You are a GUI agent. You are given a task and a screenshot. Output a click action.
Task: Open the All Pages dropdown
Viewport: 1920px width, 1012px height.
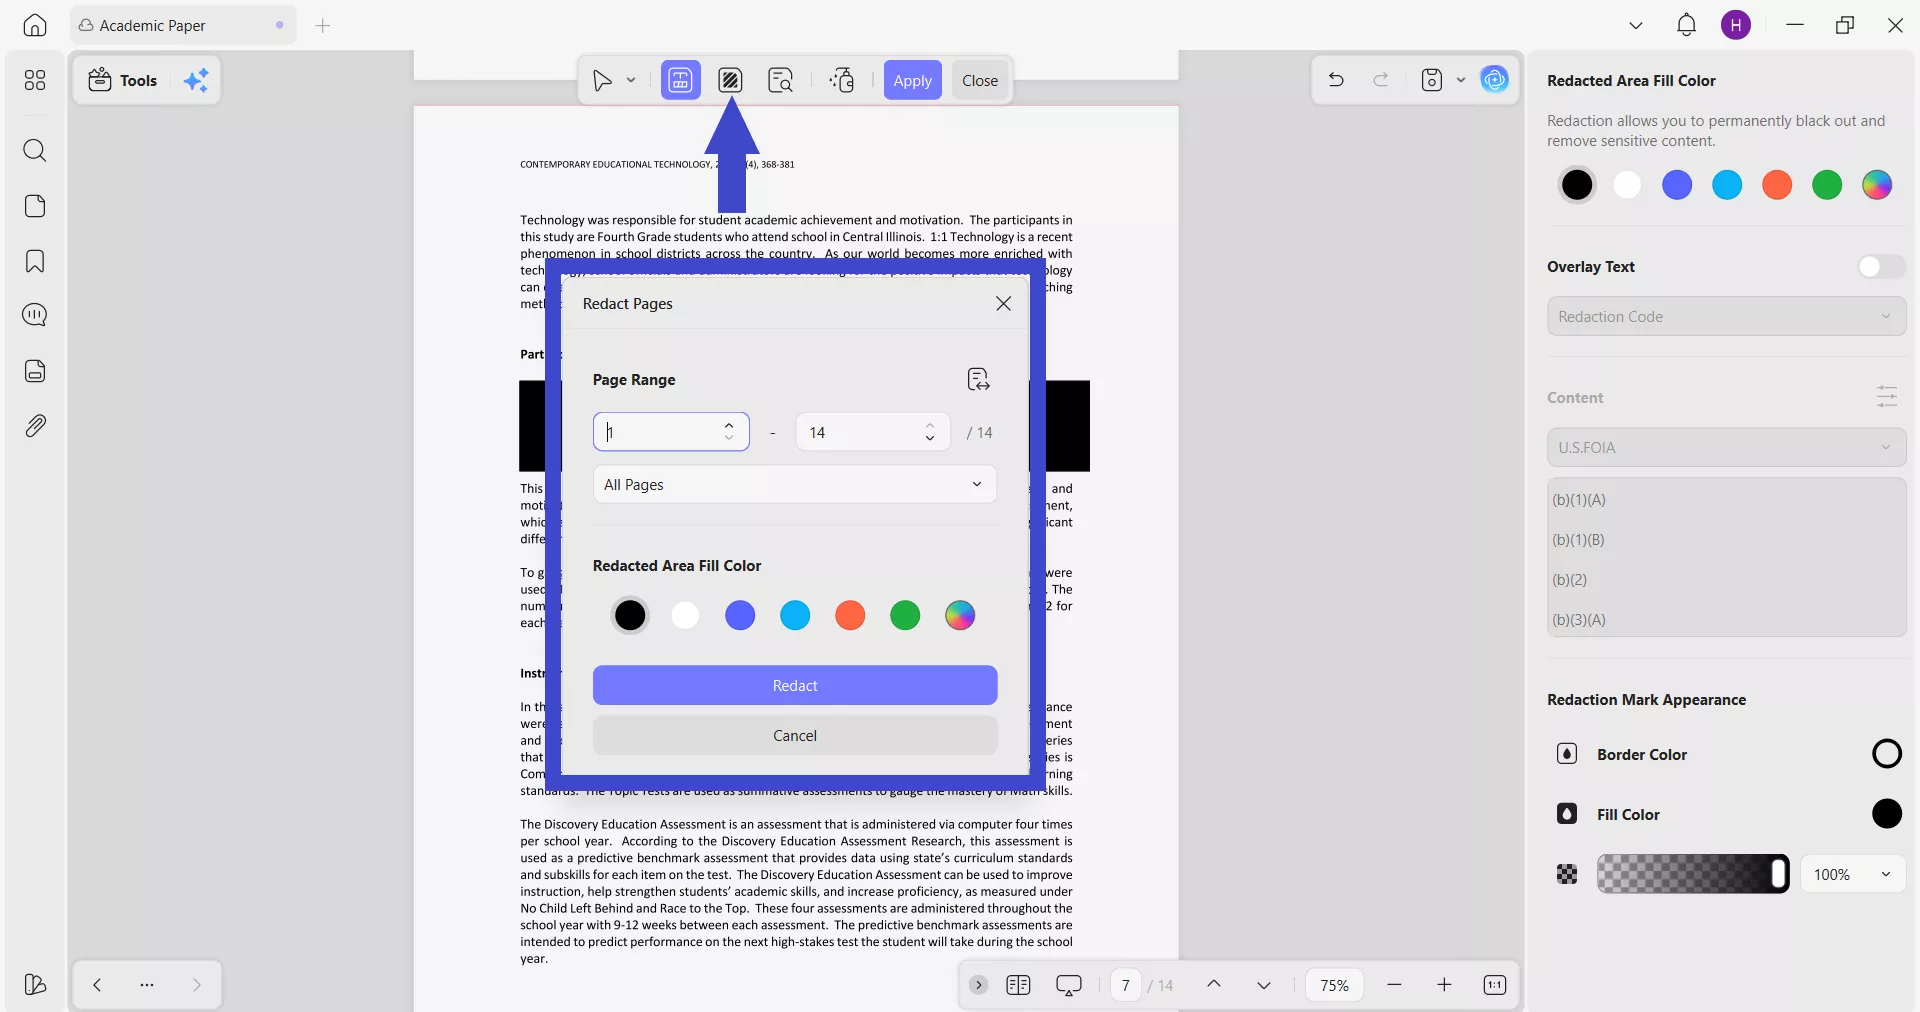pos(795,484)
